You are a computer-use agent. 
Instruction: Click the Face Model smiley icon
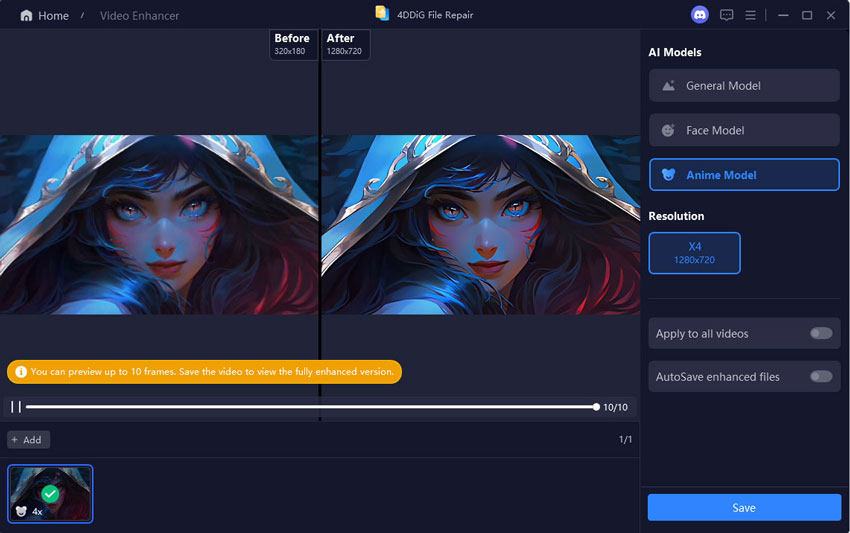[668, 130]
